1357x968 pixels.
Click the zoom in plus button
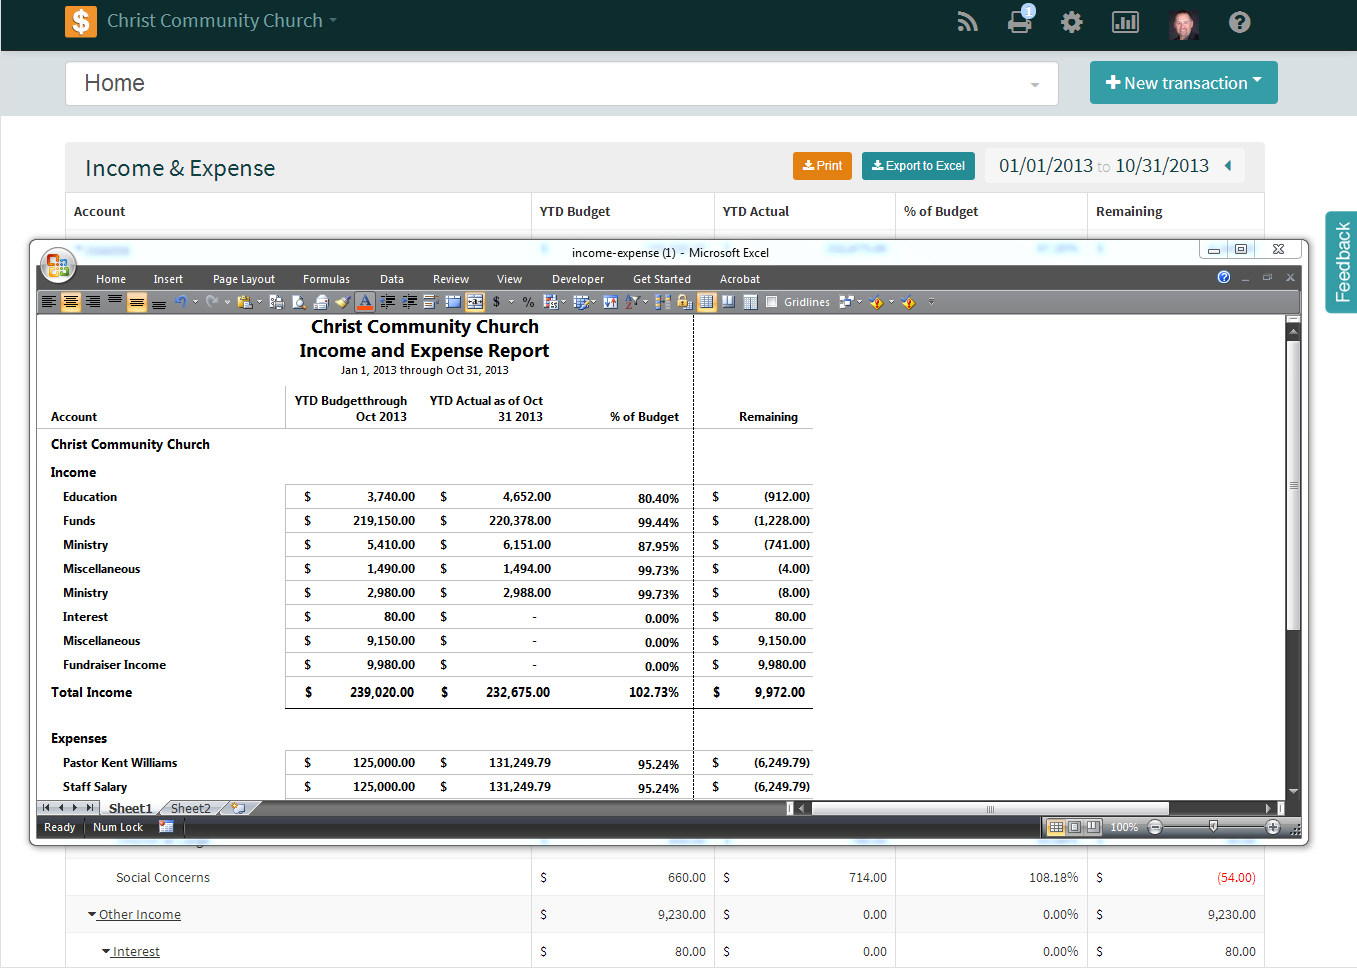(1273, 827)
